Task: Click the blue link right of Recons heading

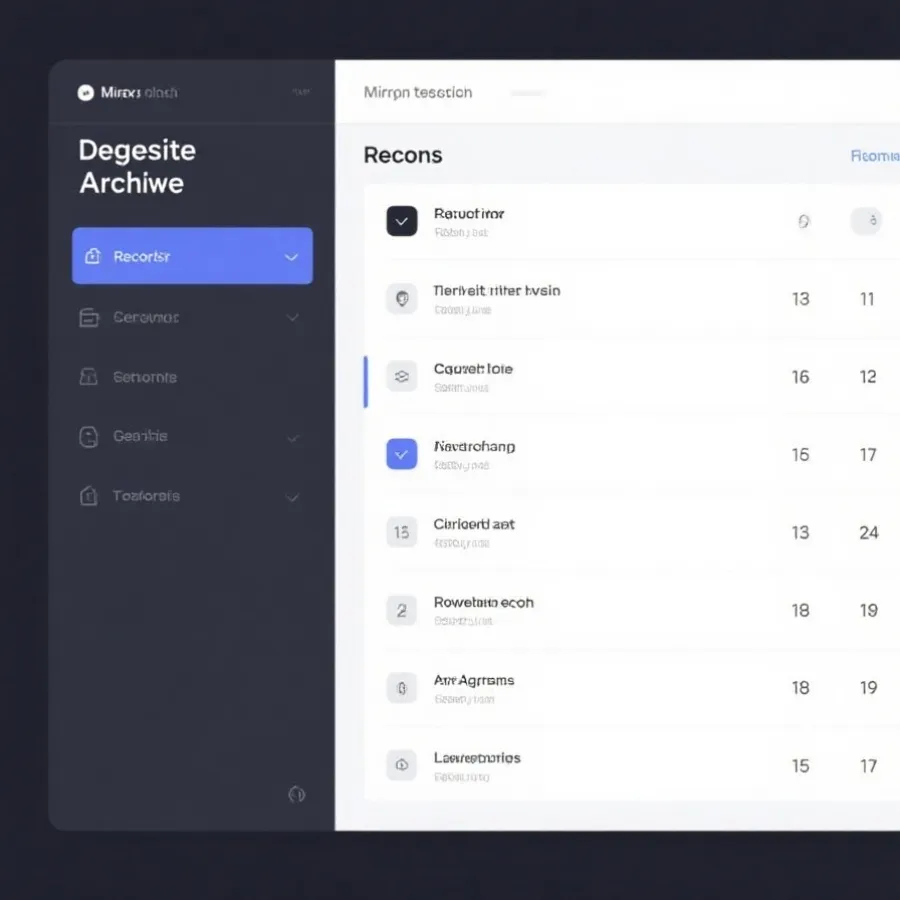Action: (x=874, y=156)
